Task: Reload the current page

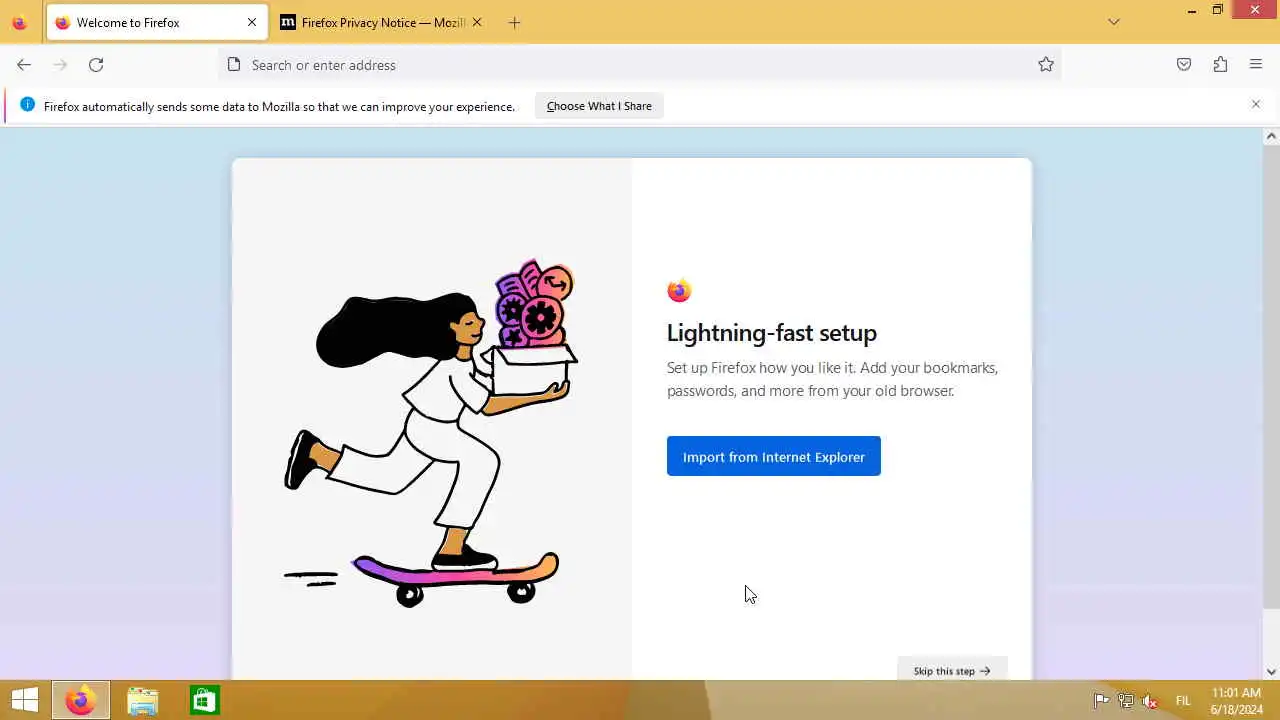Action: point(96,65)
